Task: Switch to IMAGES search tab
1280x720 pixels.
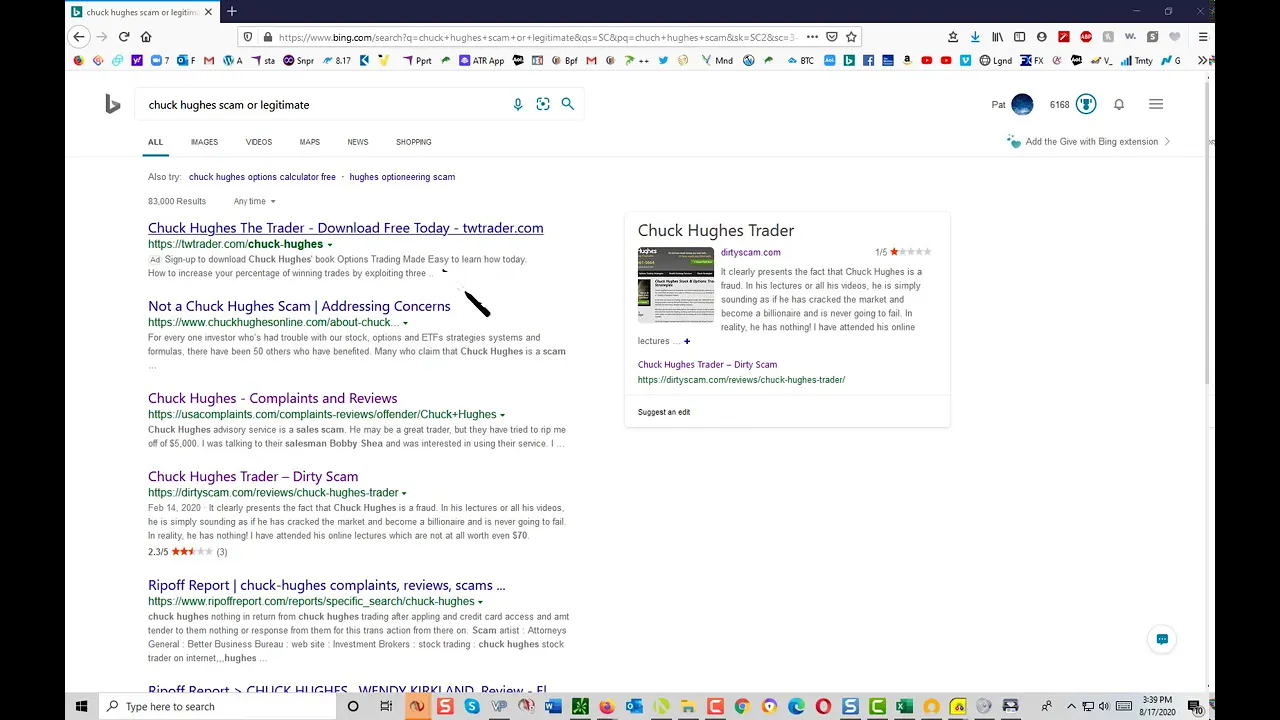Action: [204, 142]
